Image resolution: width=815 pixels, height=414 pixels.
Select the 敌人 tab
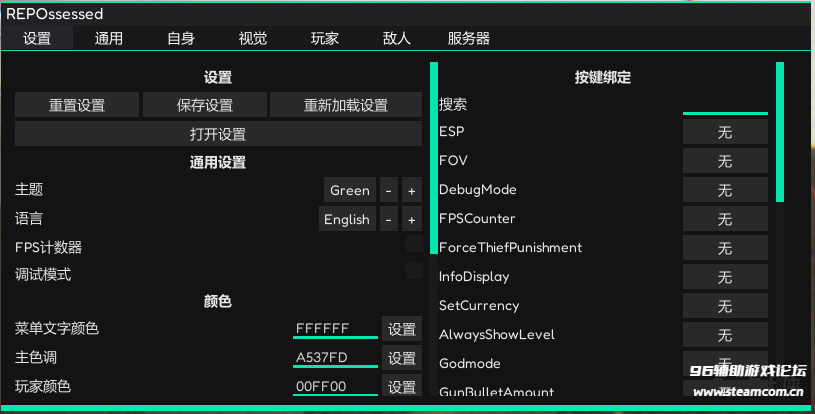397,39
